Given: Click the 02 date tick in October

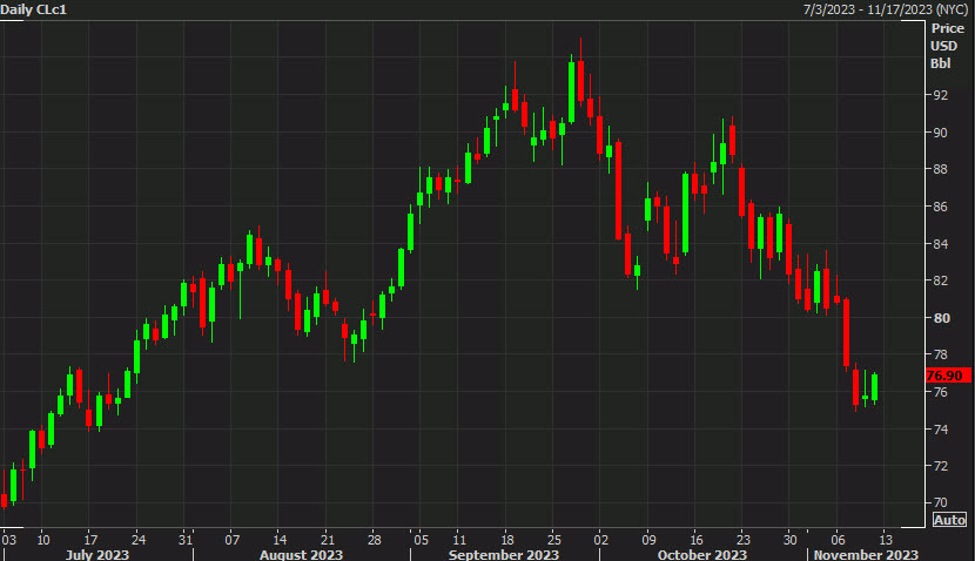Looking at the screenshot, I should (x=601, y=537).
